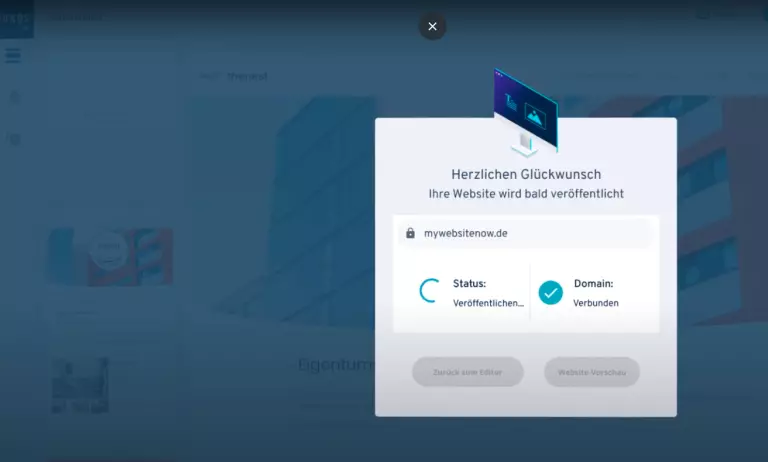This screenshot has height=462, width=768.
Task: Click the Website Vorschau button
Action: click(x=592, y=372)
